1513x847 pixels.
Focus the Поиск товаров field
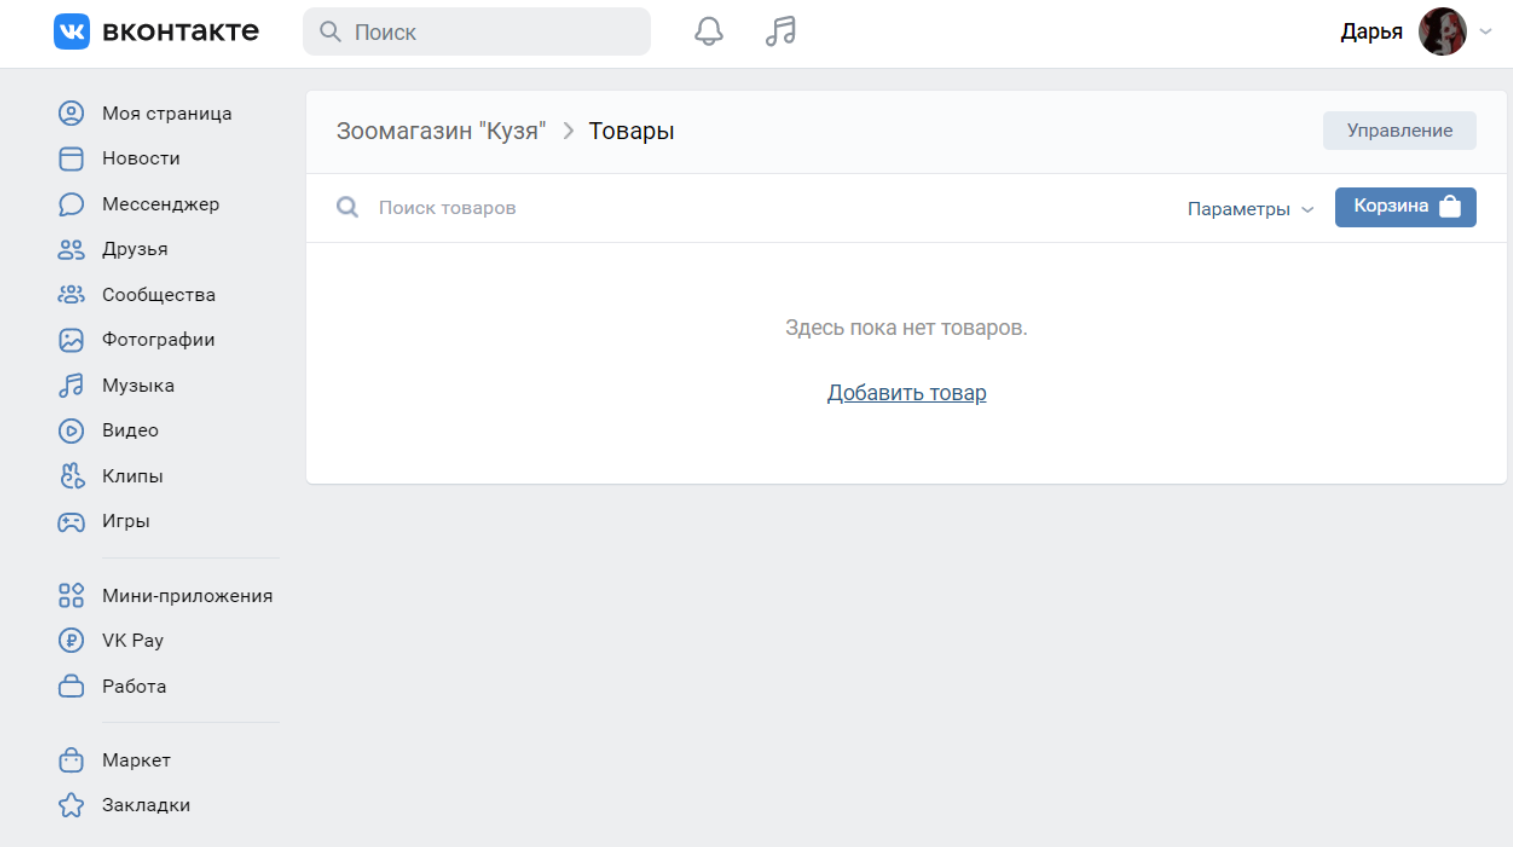tap(700, 208)
